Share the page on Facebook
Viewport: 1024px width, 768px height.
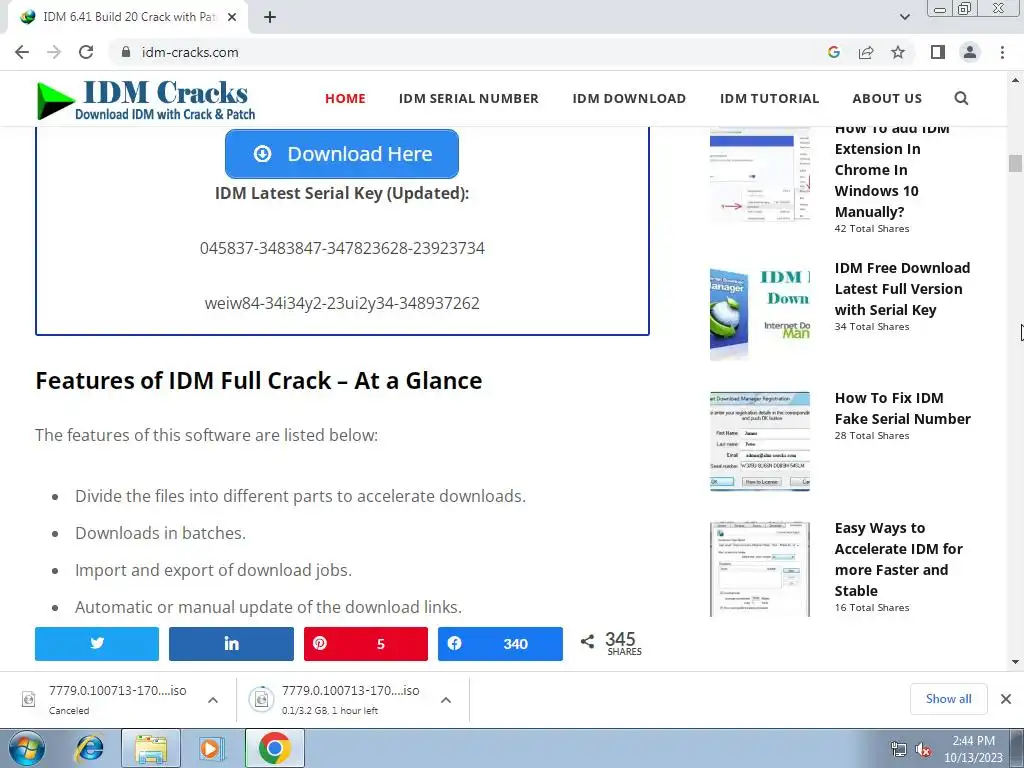[500, 644]
